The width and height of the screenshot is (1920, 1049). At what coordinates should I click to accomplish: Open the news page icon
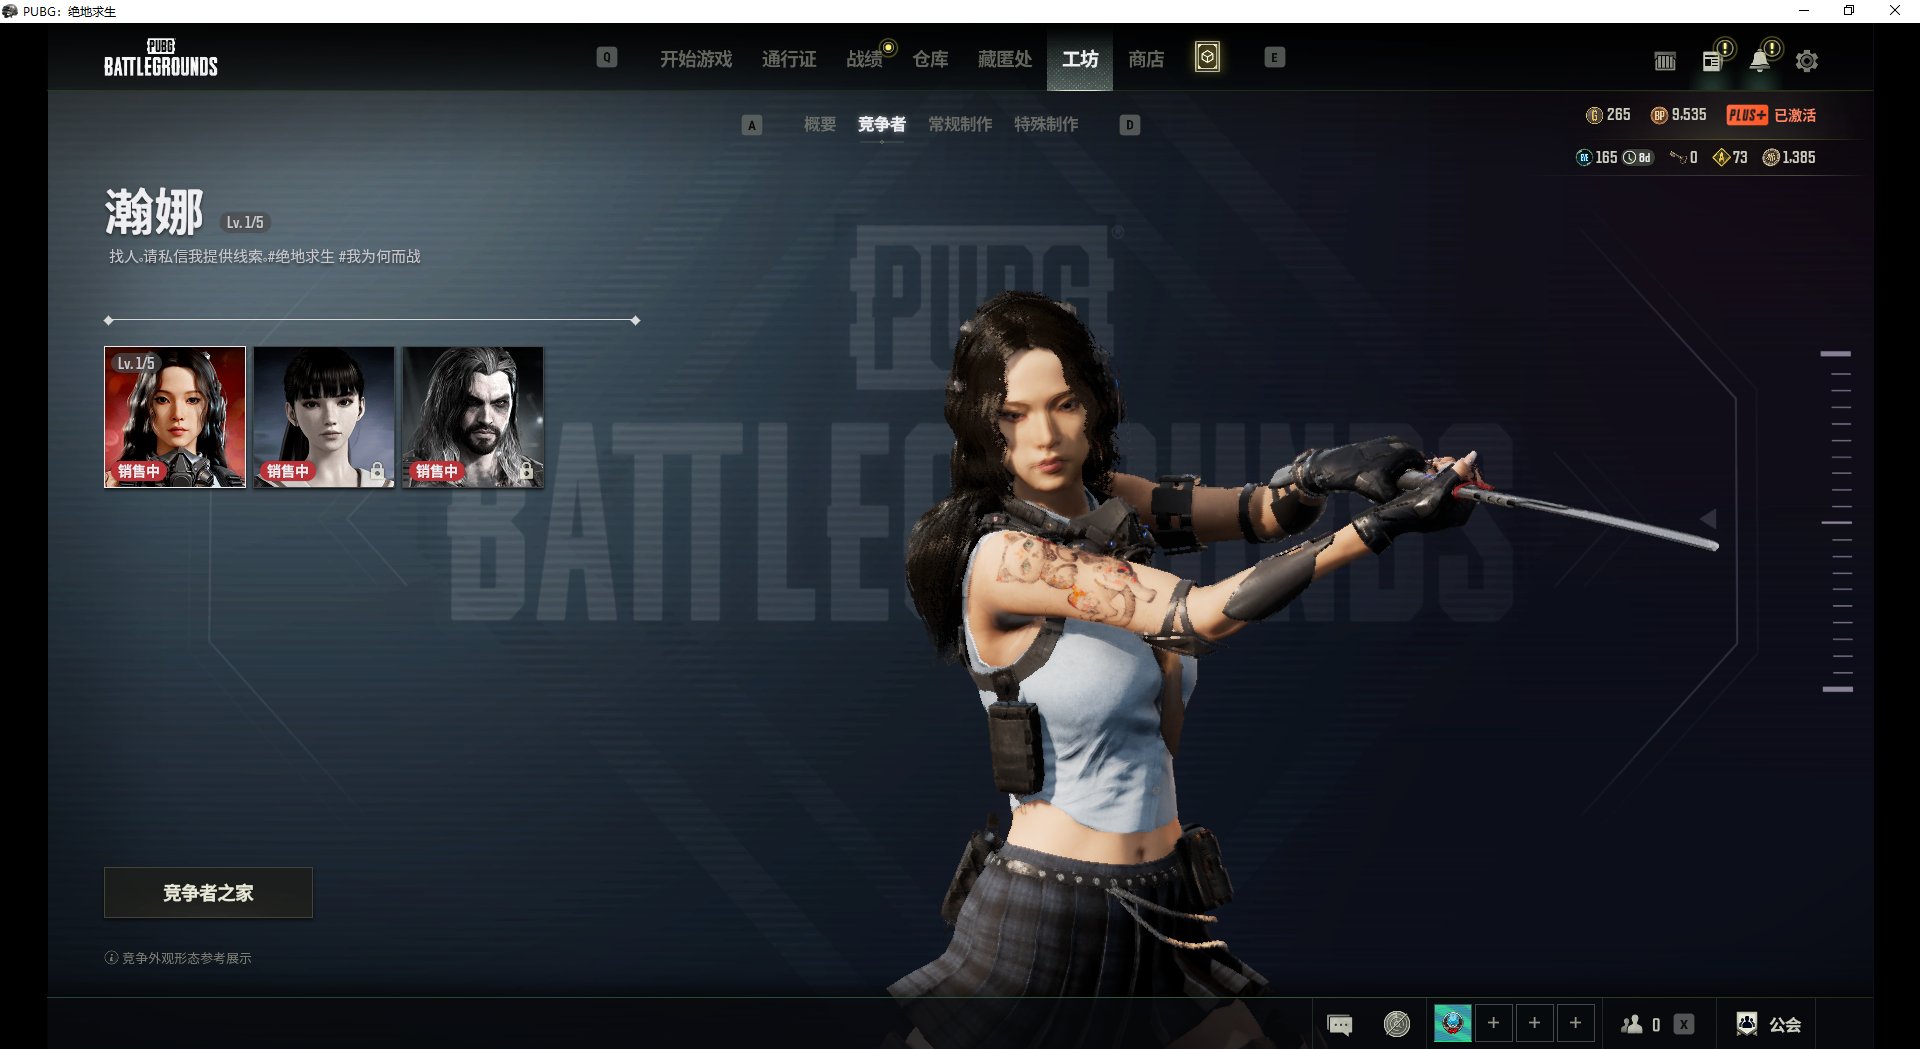pyautogui.click(x=1712, y=61)
